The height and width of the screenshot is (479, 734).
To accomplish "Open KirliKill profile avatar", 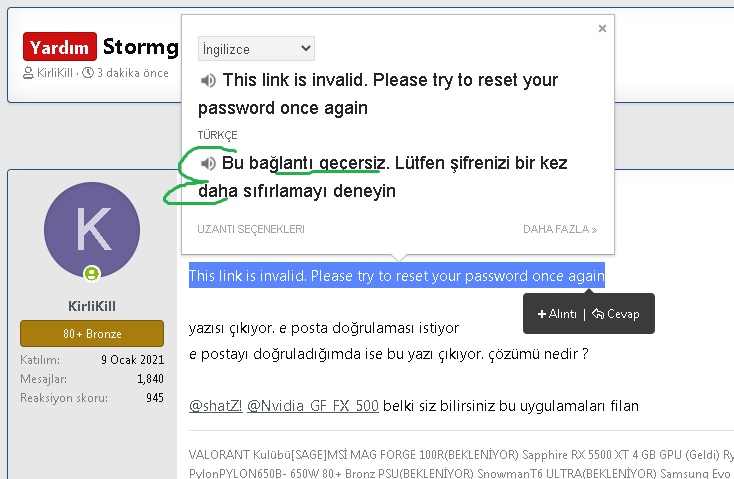I will tap(92, 230).
